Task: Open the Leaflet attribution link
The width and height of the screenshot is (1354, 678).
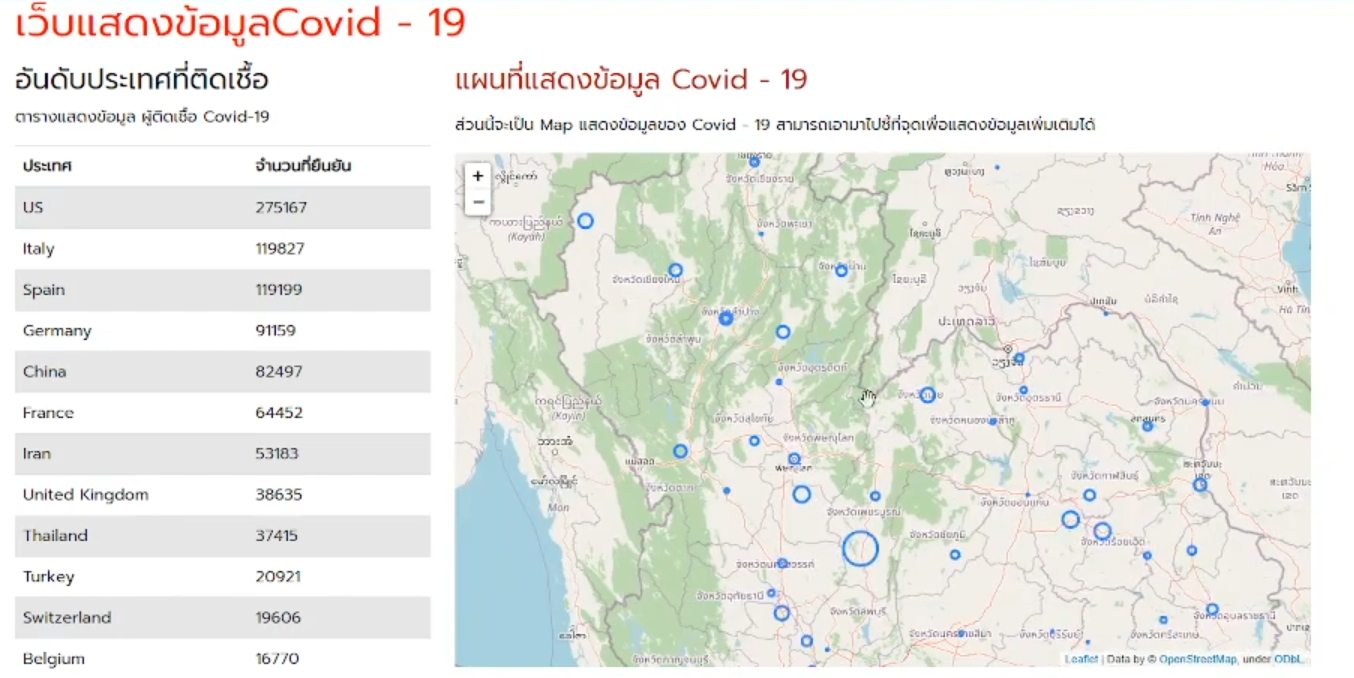Action: click(1081, 659)
